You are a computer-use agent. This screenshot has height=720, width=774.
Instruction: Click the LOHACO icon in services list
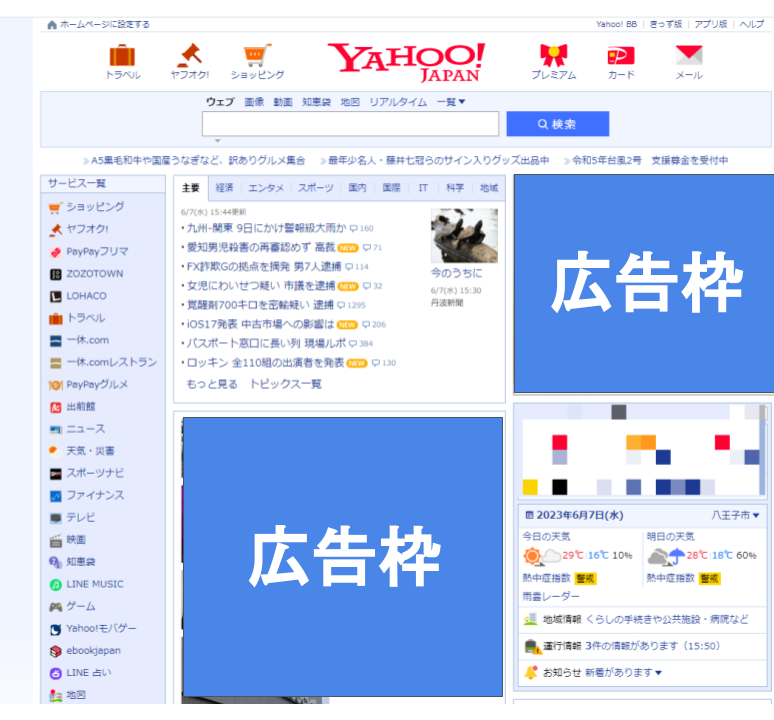56,296
